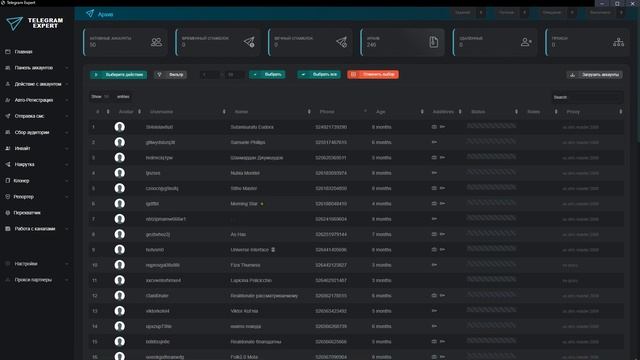This screenshot has height=360, width=640.
Task: Click the Выбрать все button
Action: 319,75
